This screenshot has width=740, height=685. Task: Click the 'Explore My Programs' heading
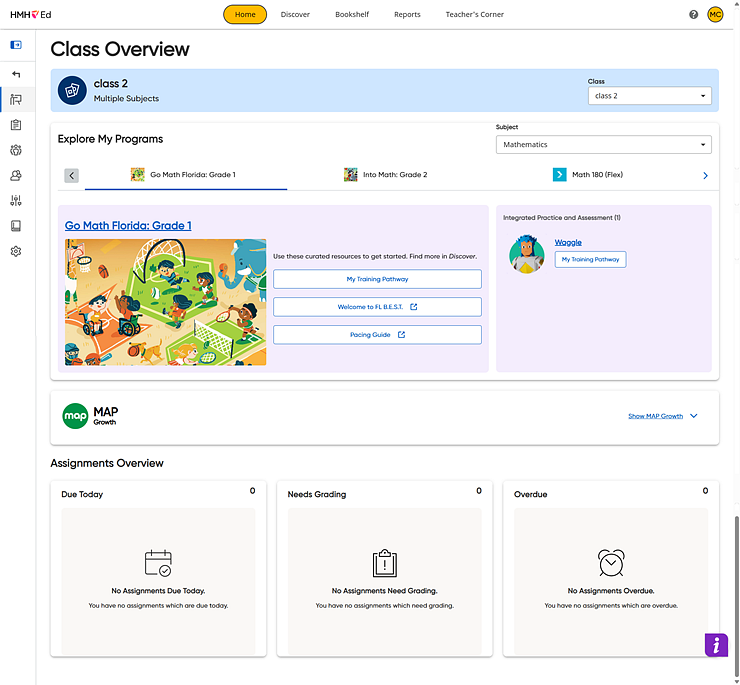[x=110, y=139]
